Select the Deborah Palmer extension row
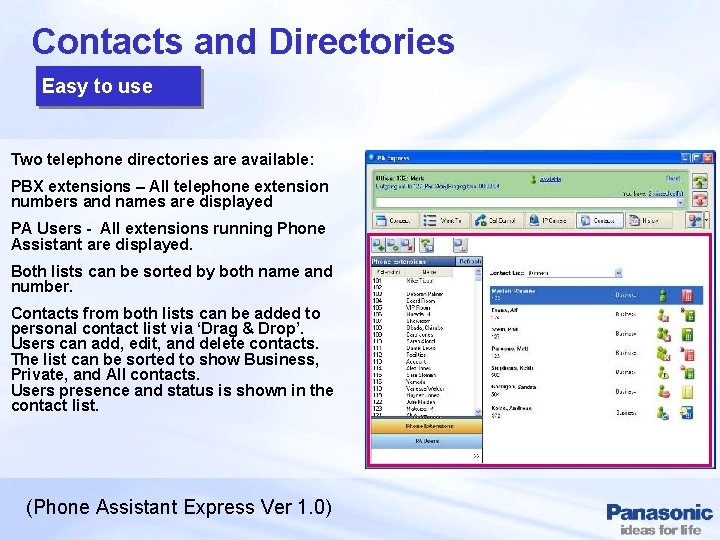 click(x=422, y=294)
